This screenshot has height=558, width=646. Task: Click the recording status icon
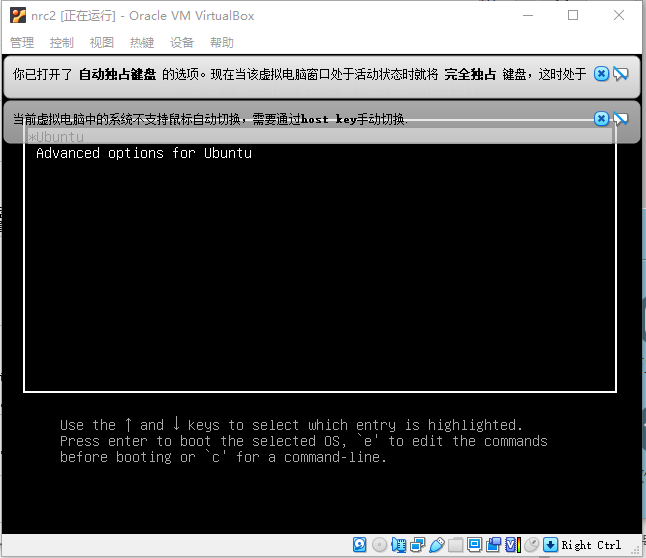click(494, 545)
